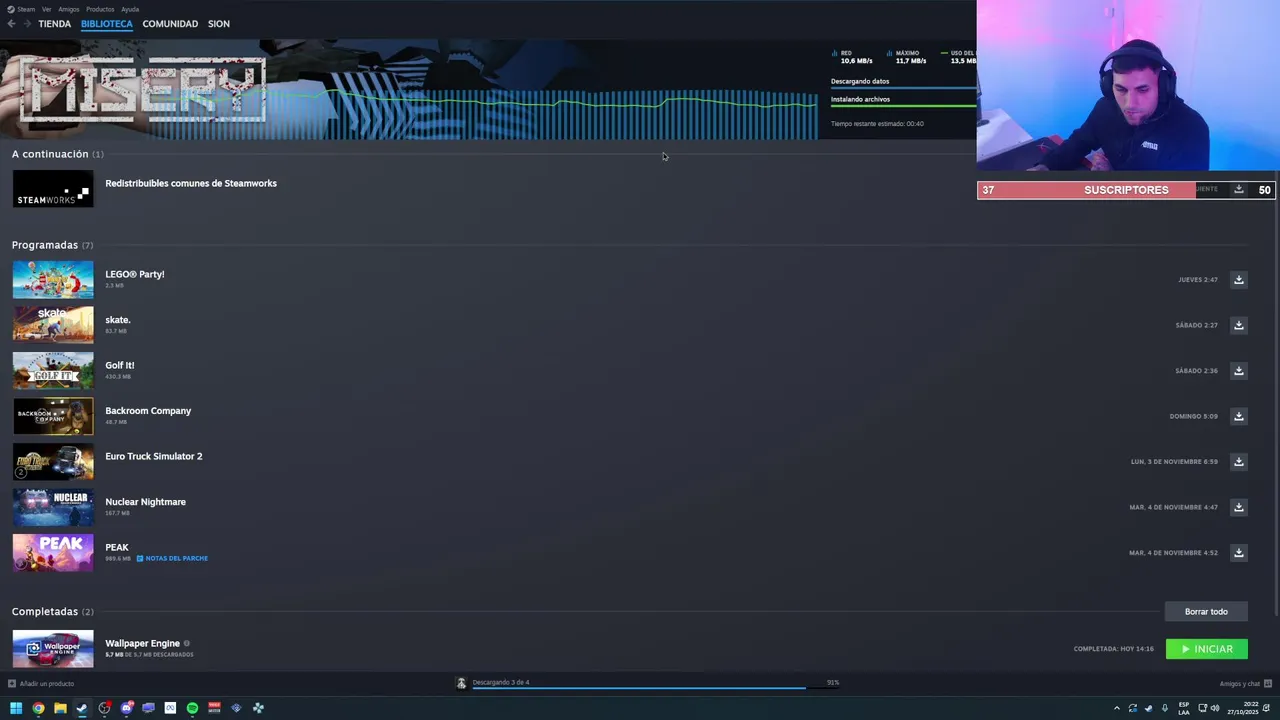Screen dimensions: 1280x720
Task: Open the Ver menu
Action: 47,9
